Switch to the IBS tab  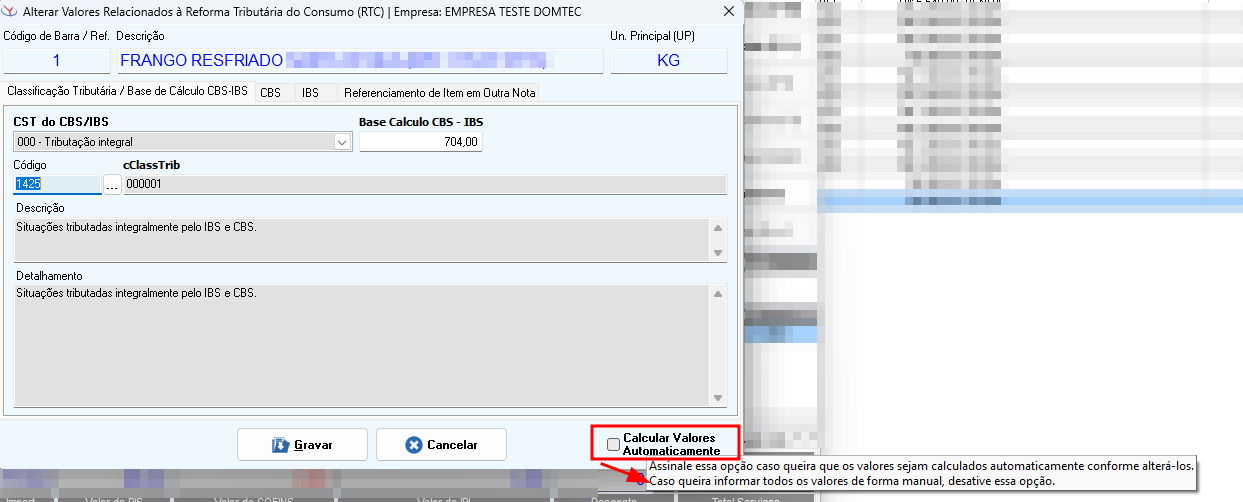[311, 93]
